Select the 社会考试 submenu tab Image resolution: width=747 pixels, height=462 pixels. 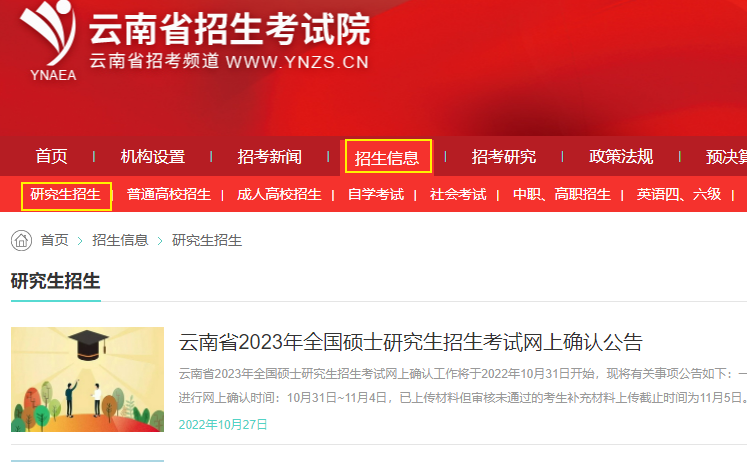click(458, 194)
